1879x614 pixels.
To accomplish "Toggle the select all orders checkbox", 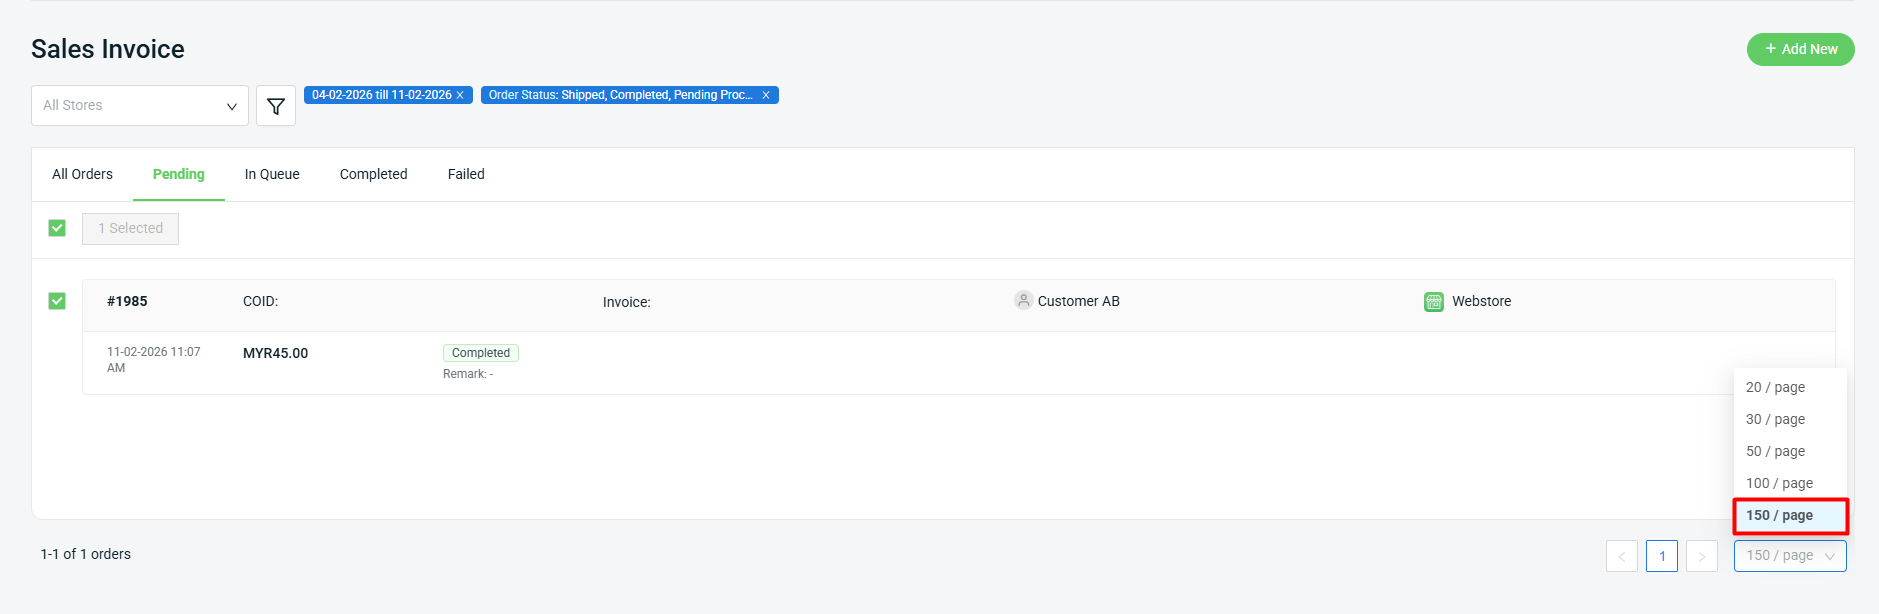I will tap(57, 228).
